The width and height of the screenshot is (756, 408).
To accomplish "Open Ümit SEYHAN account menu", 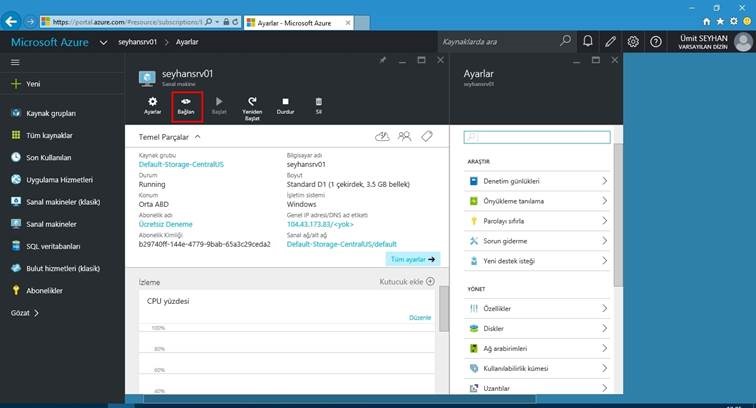I will [716, 42].
